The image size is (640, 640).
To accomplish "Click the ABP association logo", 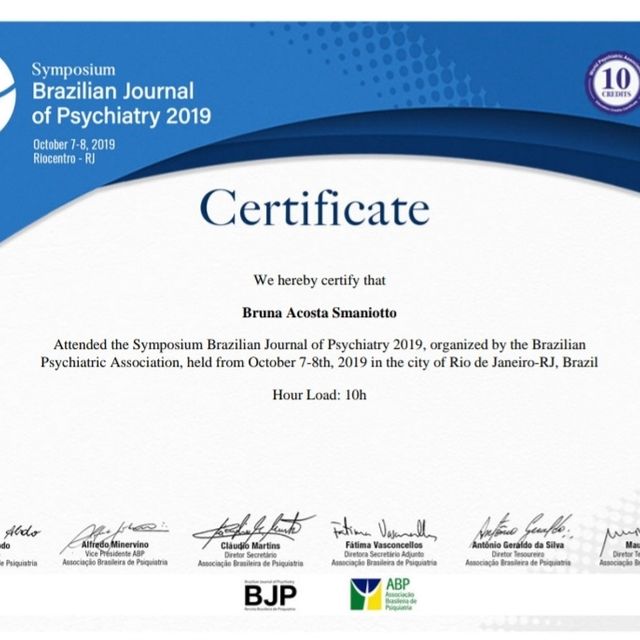I will 383,594.
